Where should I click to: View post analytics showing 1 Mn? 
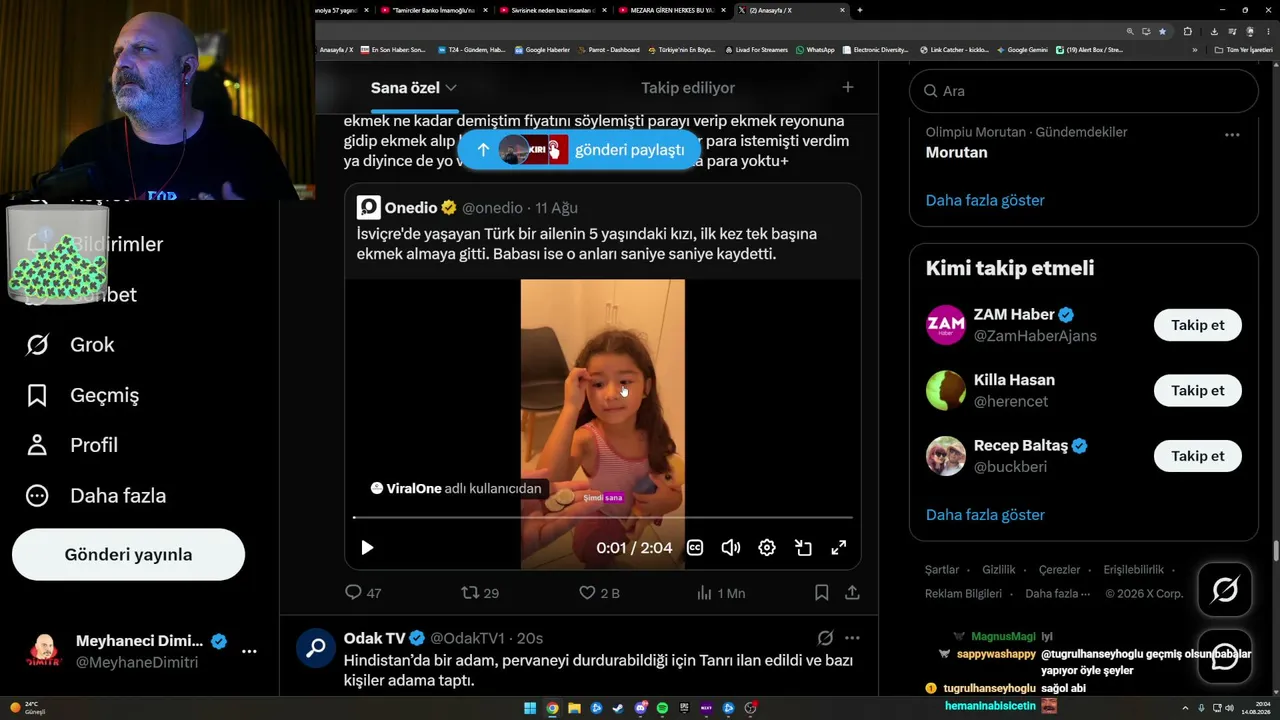click(720, 593)
